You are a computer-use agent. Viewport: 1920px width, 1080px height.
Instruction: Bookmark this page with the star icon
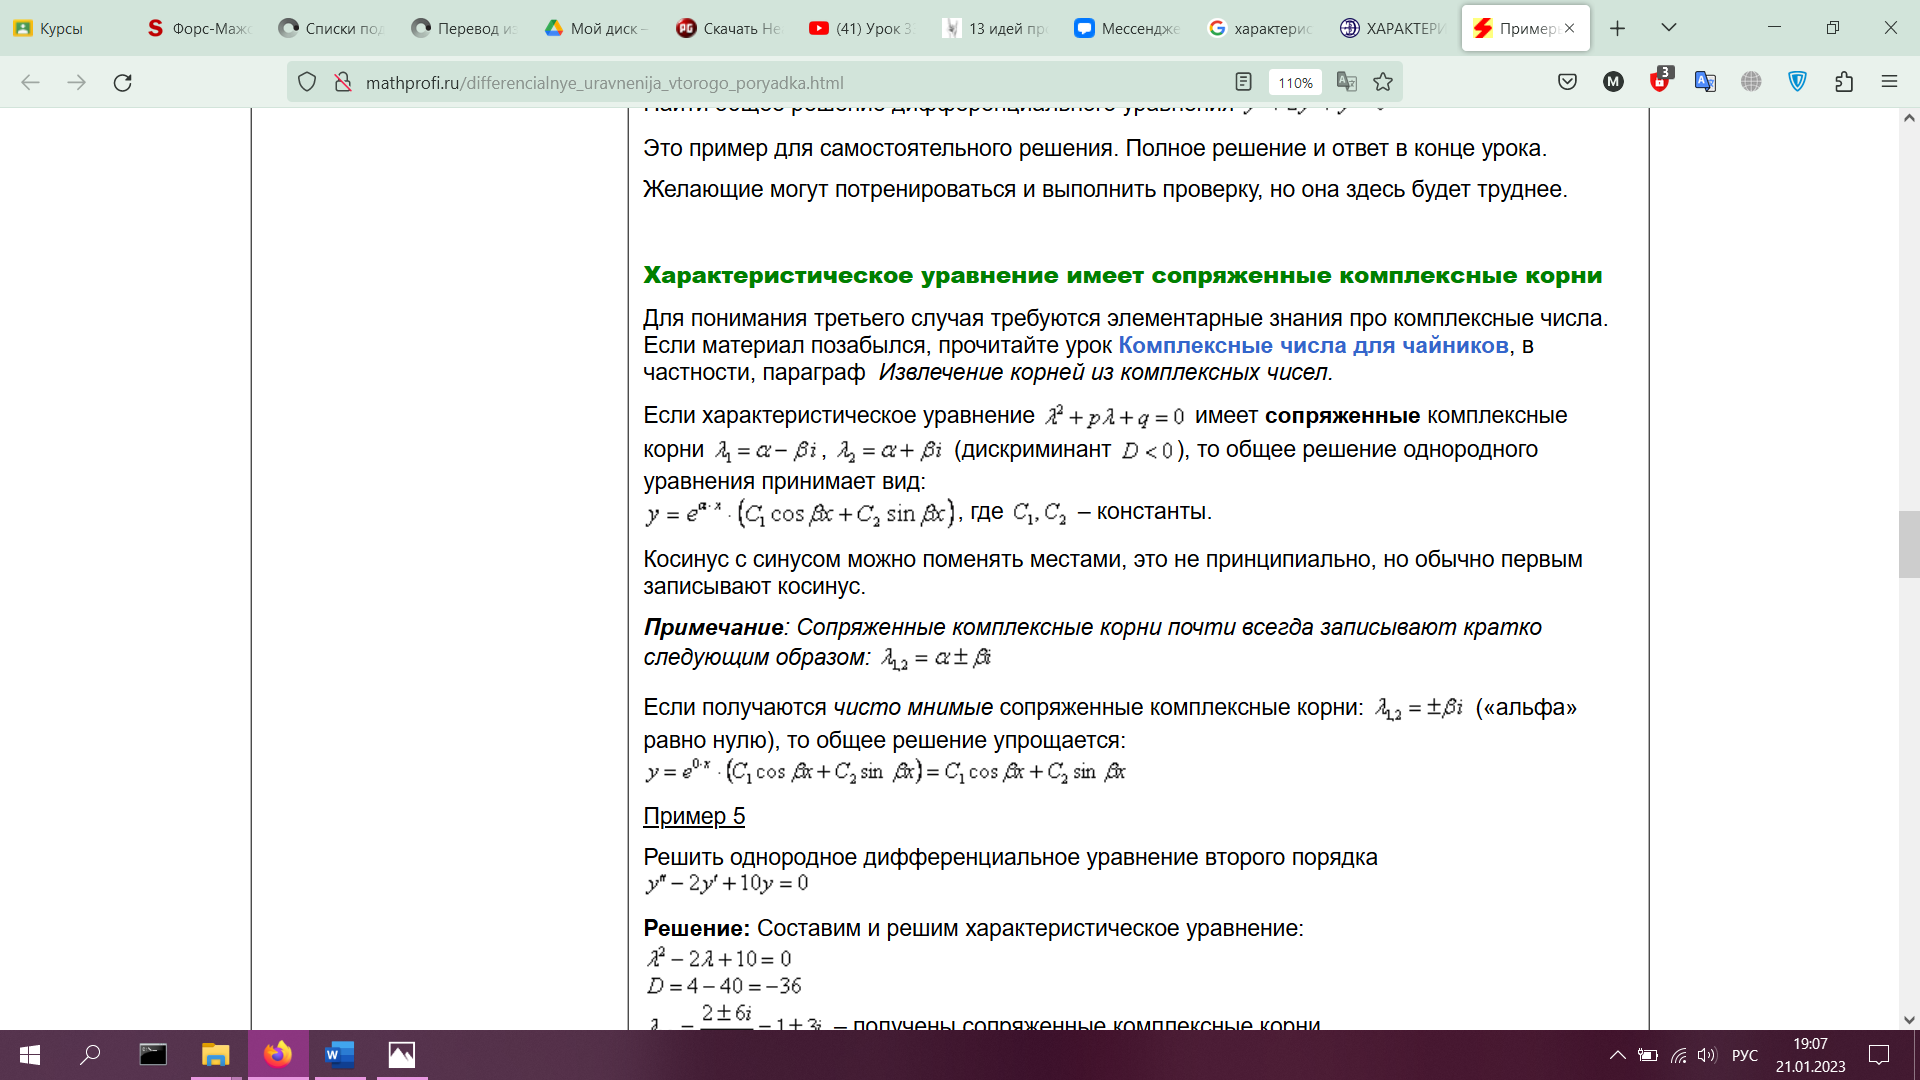[1383, 82]
